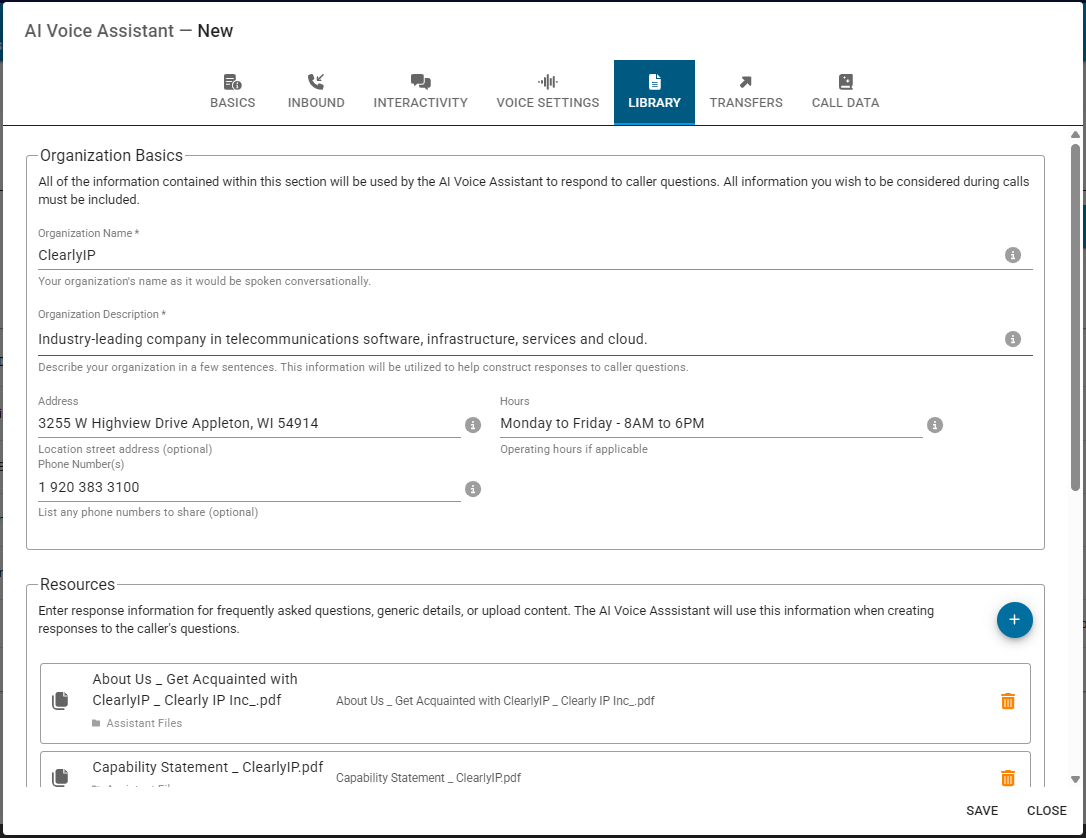This screenshot has height=838, width=1086.
Task: Click the info icon next to Hours
Action: click(x=935, y=425)
